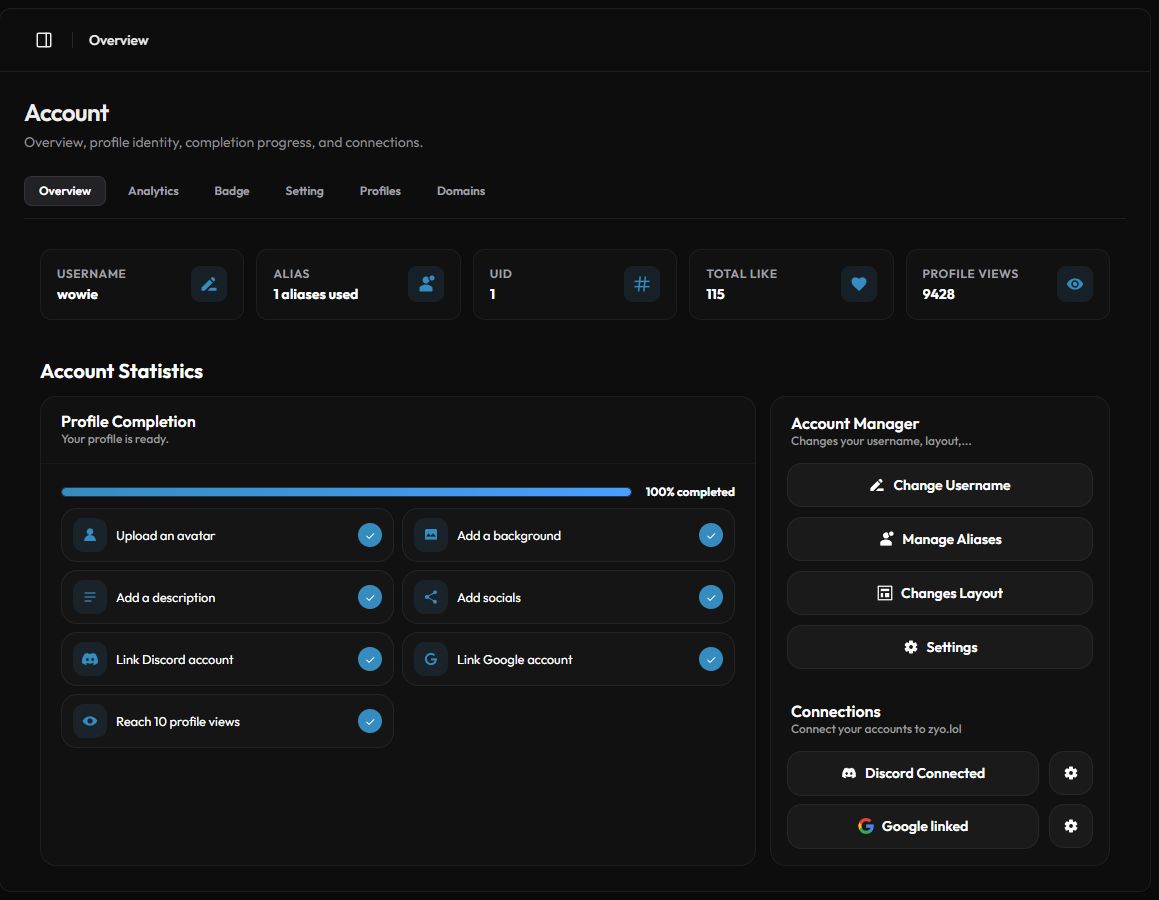The height and width of the screenshot is (900, 1159).
Task: Click the person icon in Alias card
Action: click(x=426, y=284)
